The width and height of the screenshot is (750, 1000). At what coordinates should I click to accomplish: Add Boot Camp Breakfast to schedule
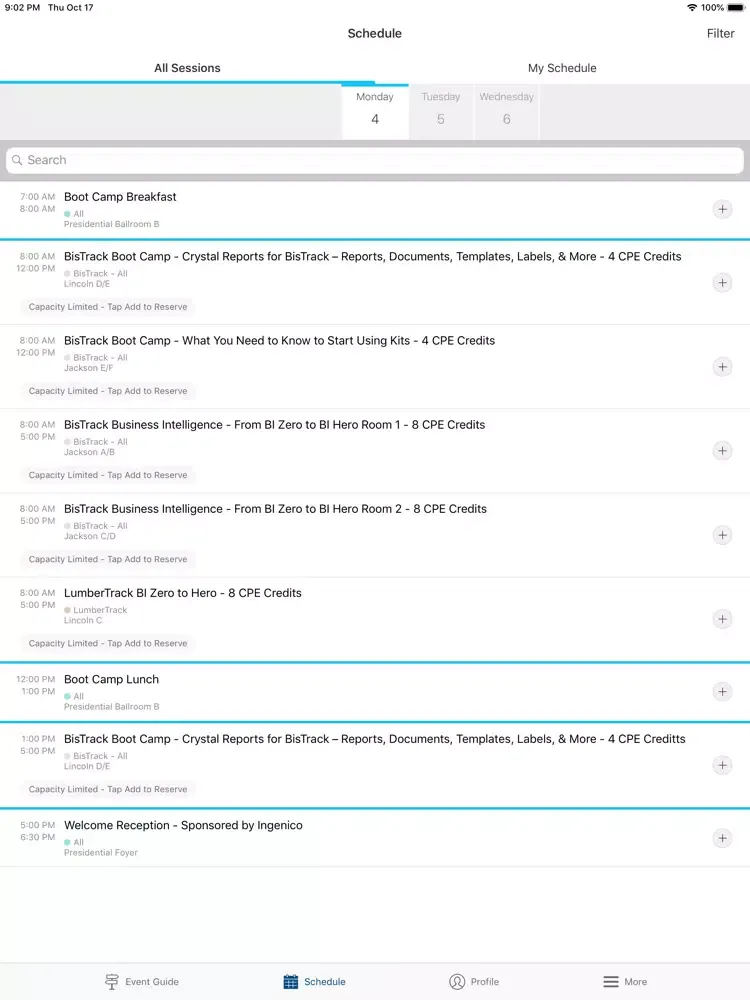[x=722, y=209]
